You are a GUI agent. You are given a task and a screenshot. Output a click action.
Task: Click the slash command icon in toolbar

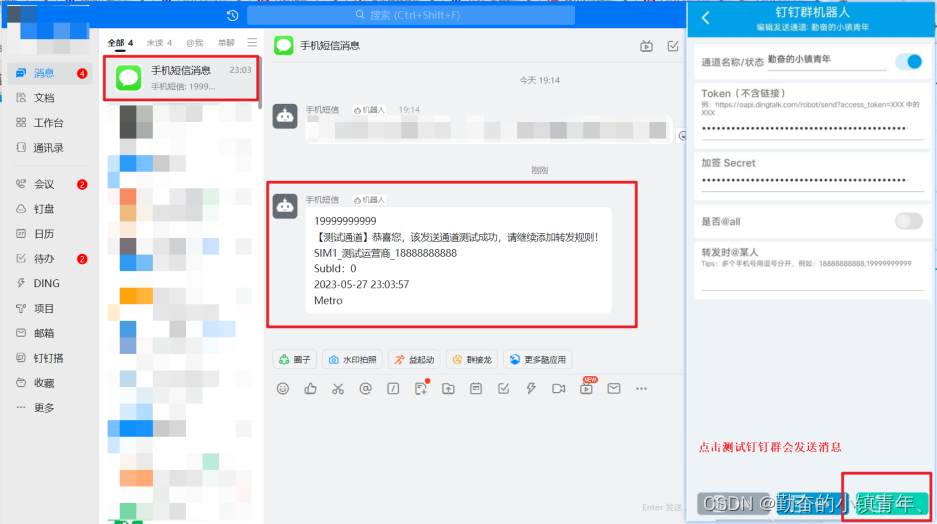pos(393,389)
